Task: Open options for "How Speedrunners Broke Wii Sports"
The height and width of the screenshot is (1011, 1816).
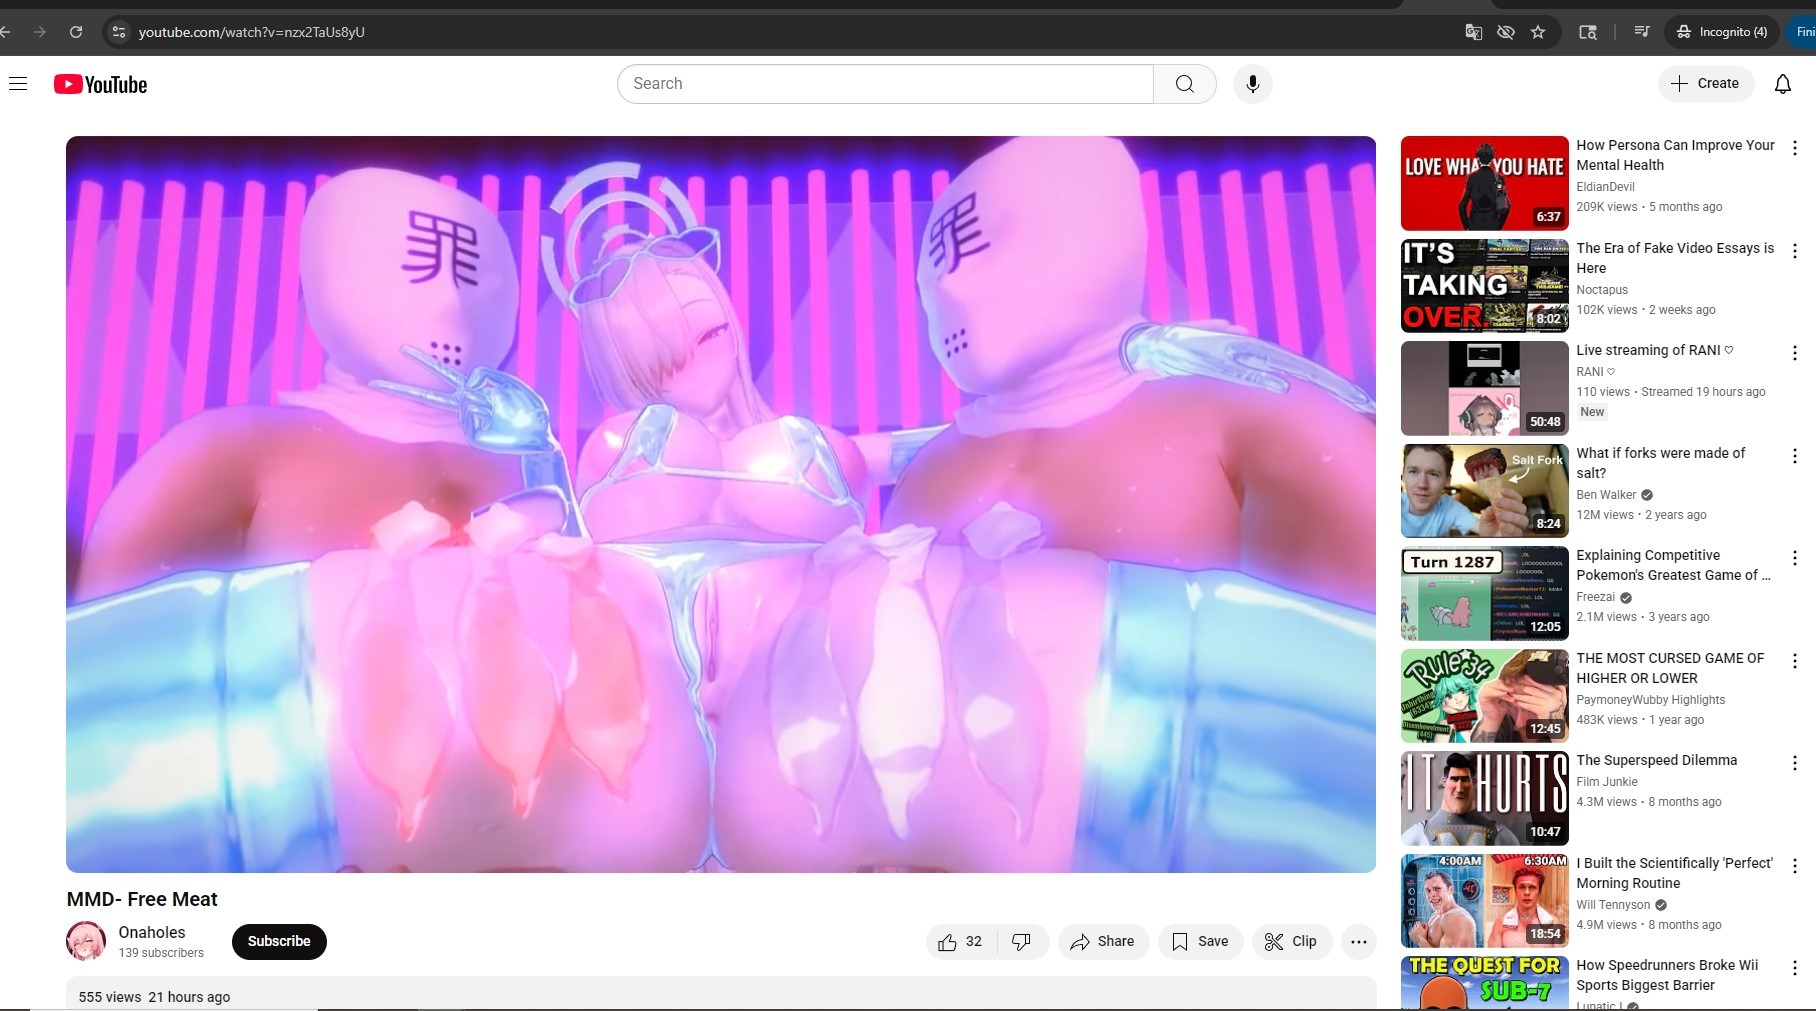Action: tap(1795, 968)
